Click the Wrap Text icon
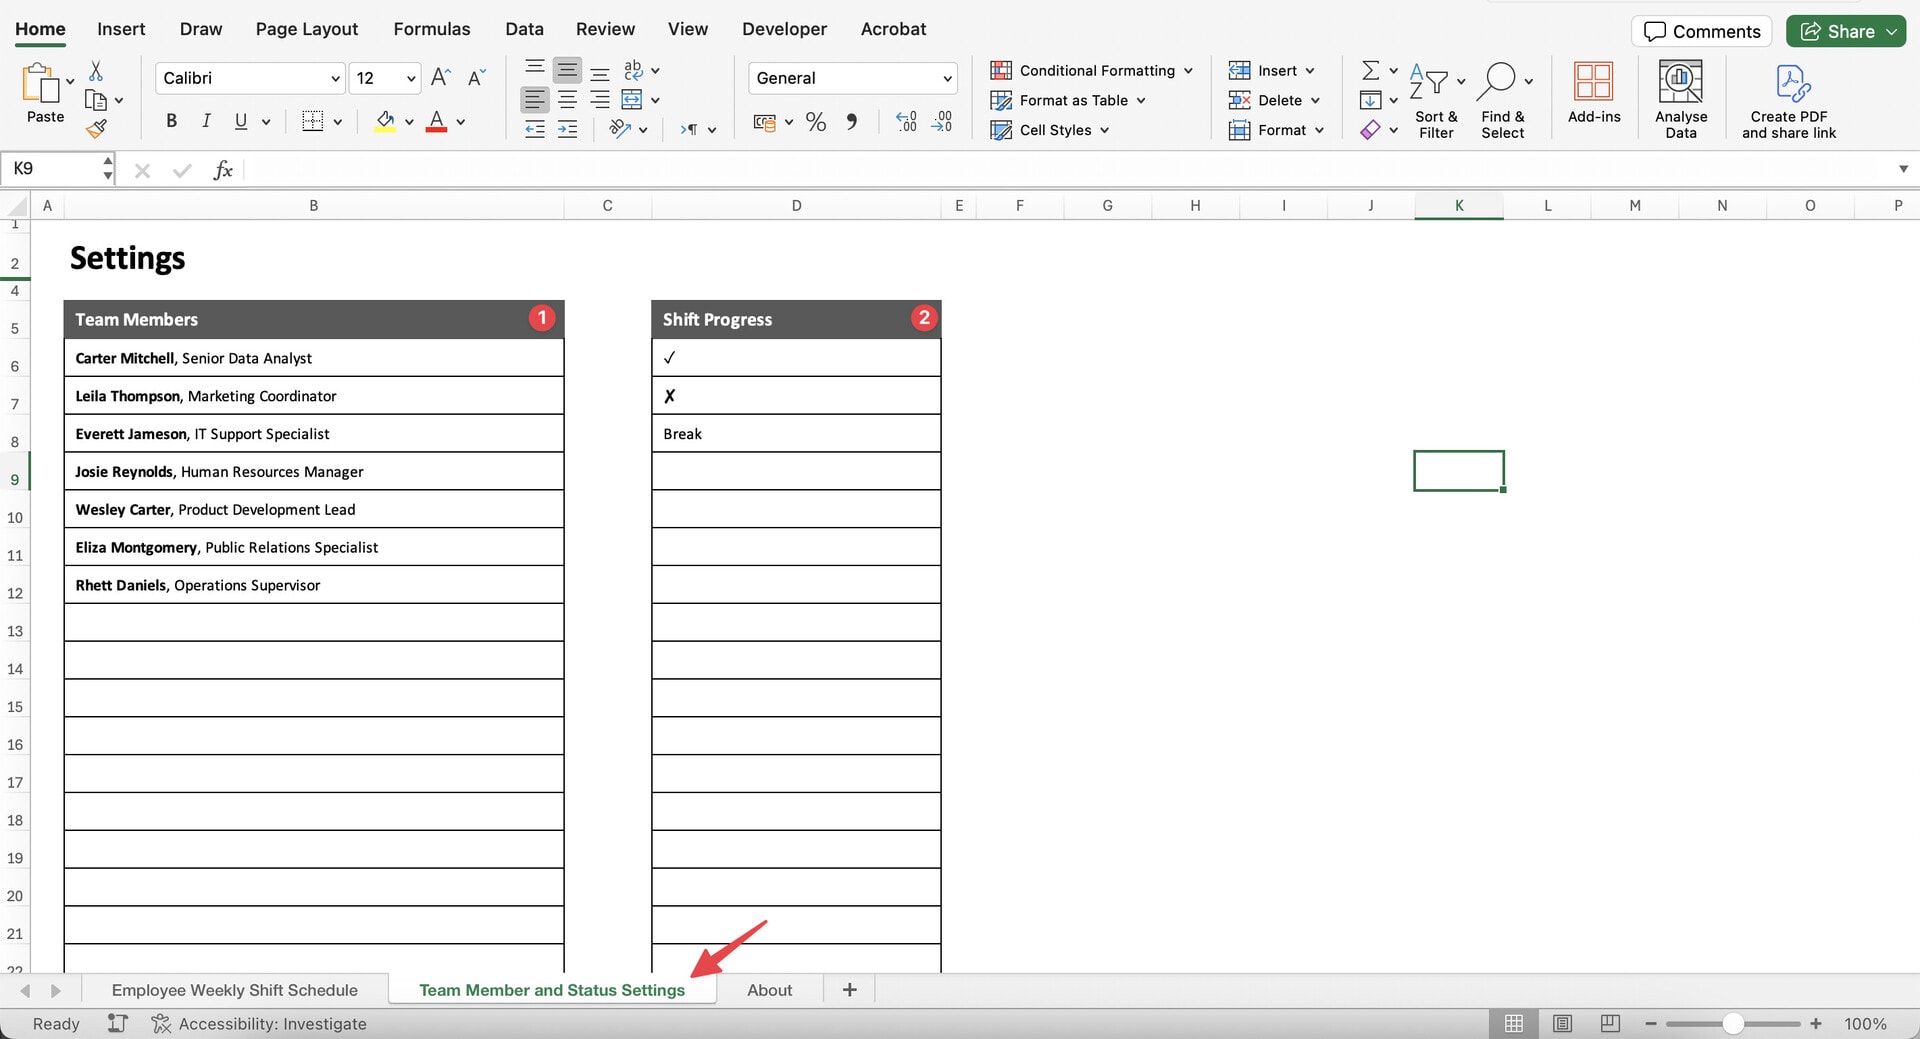The height and width of the screenshot is (1039, 1920). click(x=633, y=70)
